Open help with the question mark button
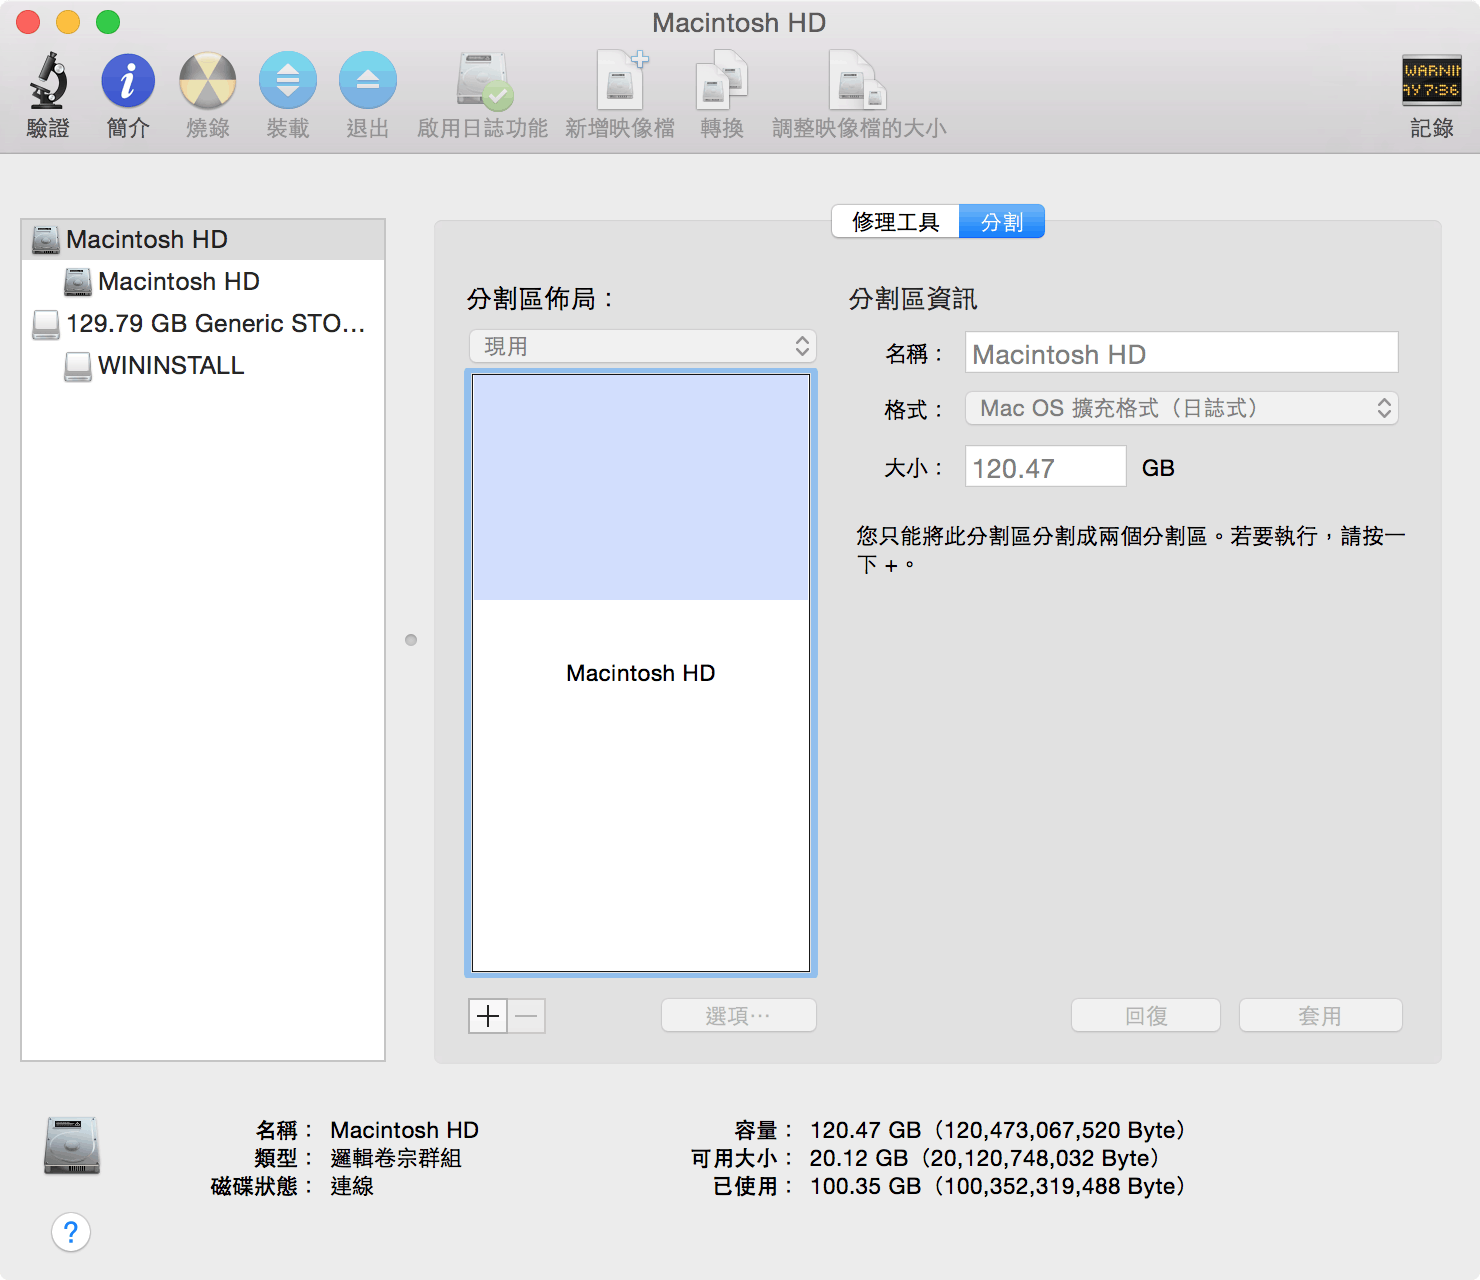1480x1280 pixels. [71, 1232]
